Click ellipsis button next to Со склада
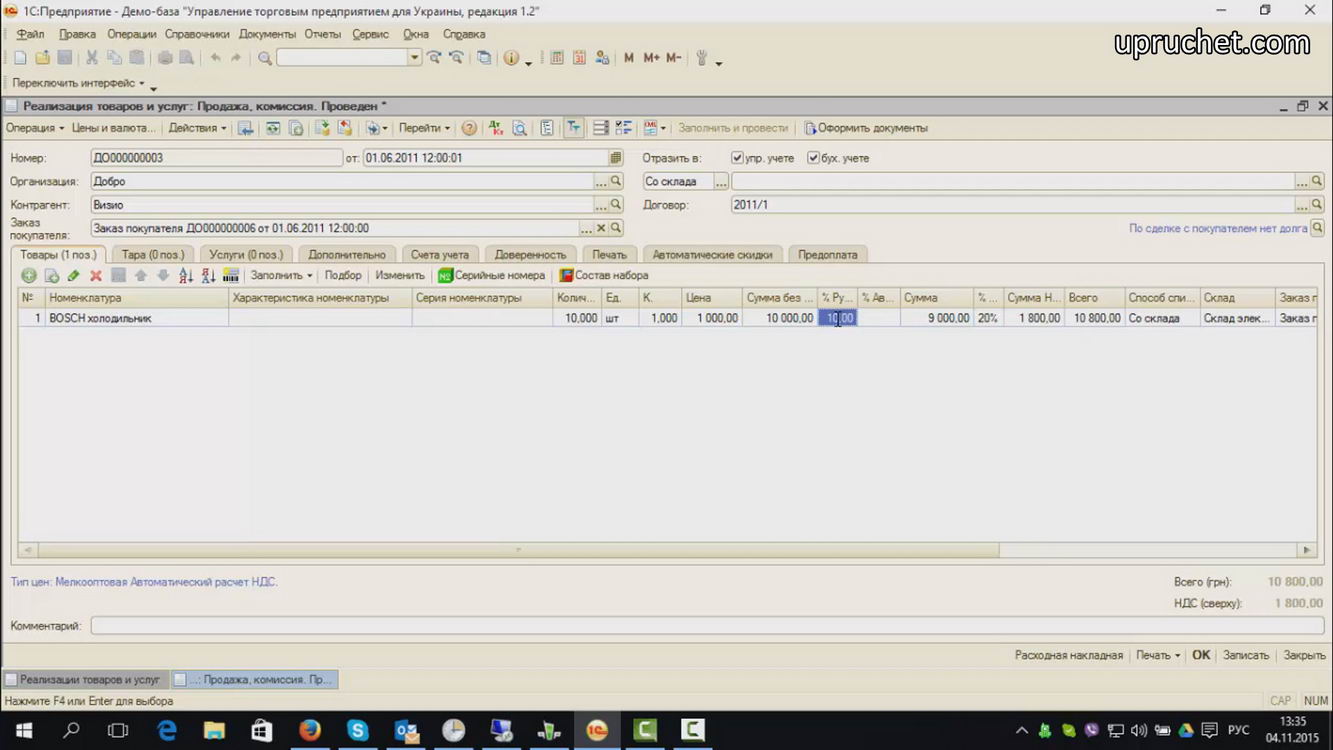The width and height of the screenshot is (1333, 750). (720, 181)
